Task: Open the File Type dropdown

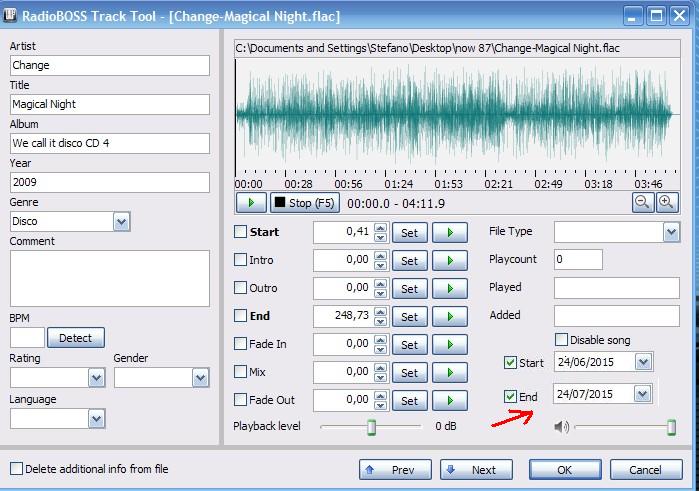Action: click(671, 232)
